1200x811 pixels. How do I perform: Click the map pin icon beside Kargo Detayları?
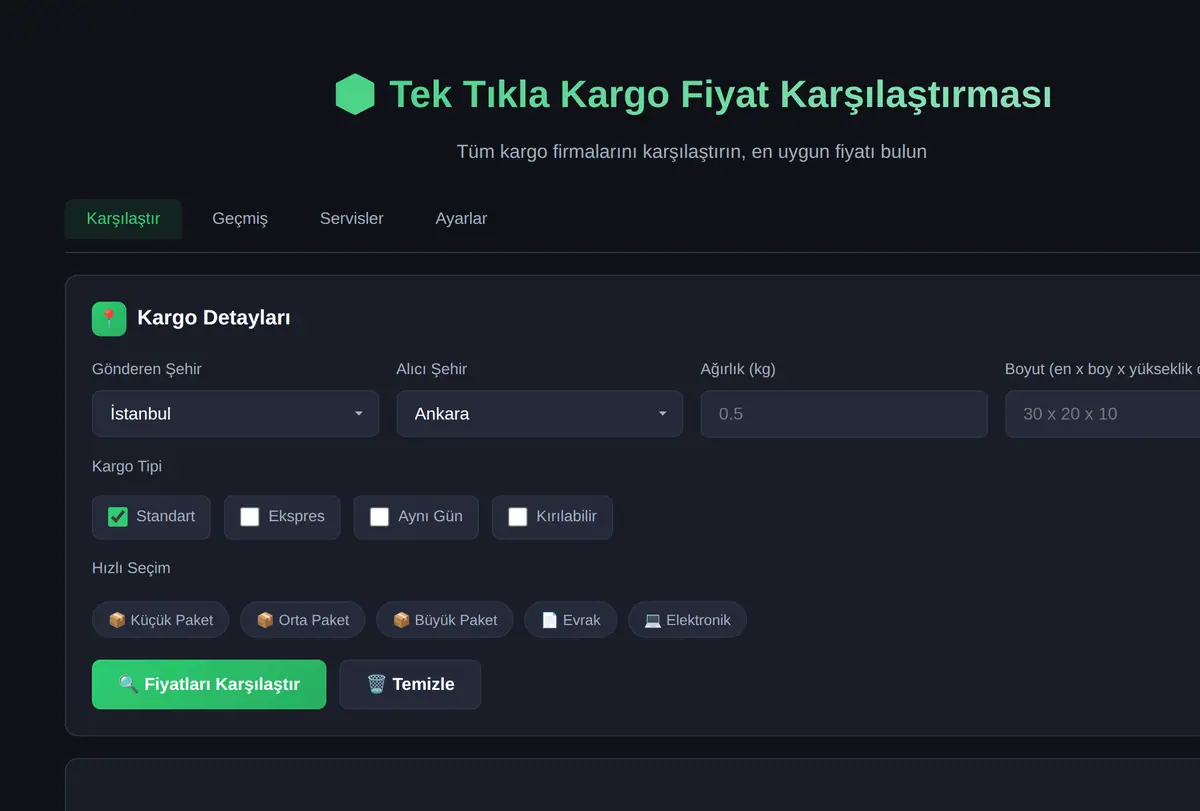109,319
